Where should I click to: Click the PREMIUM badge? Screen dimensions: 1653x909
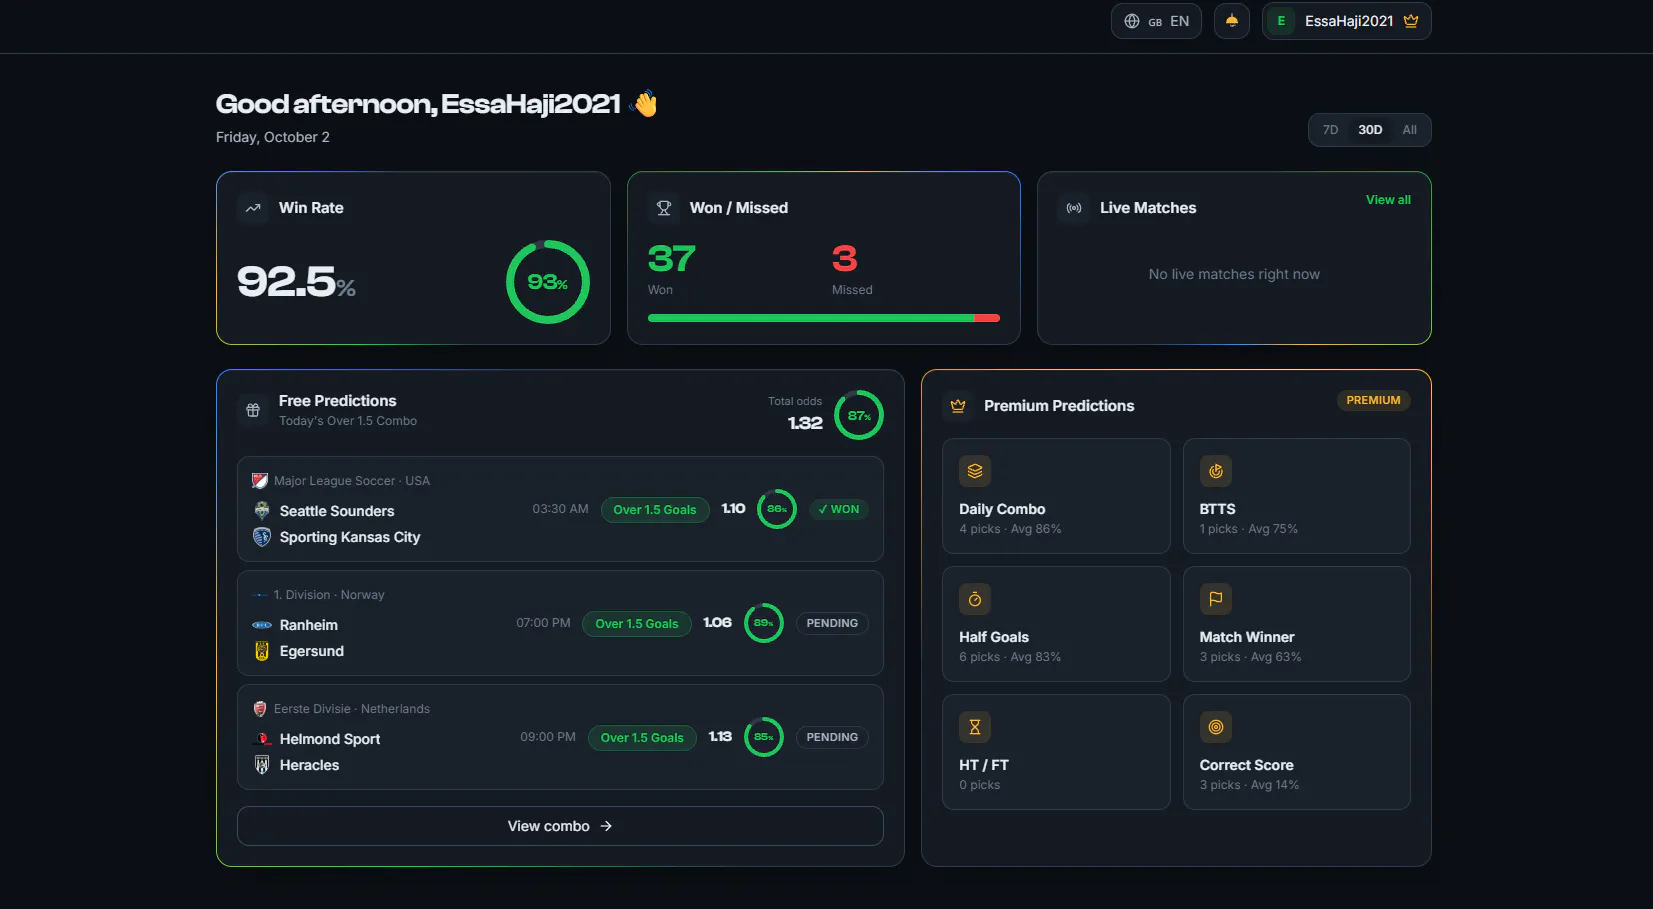coord(1373,400)
